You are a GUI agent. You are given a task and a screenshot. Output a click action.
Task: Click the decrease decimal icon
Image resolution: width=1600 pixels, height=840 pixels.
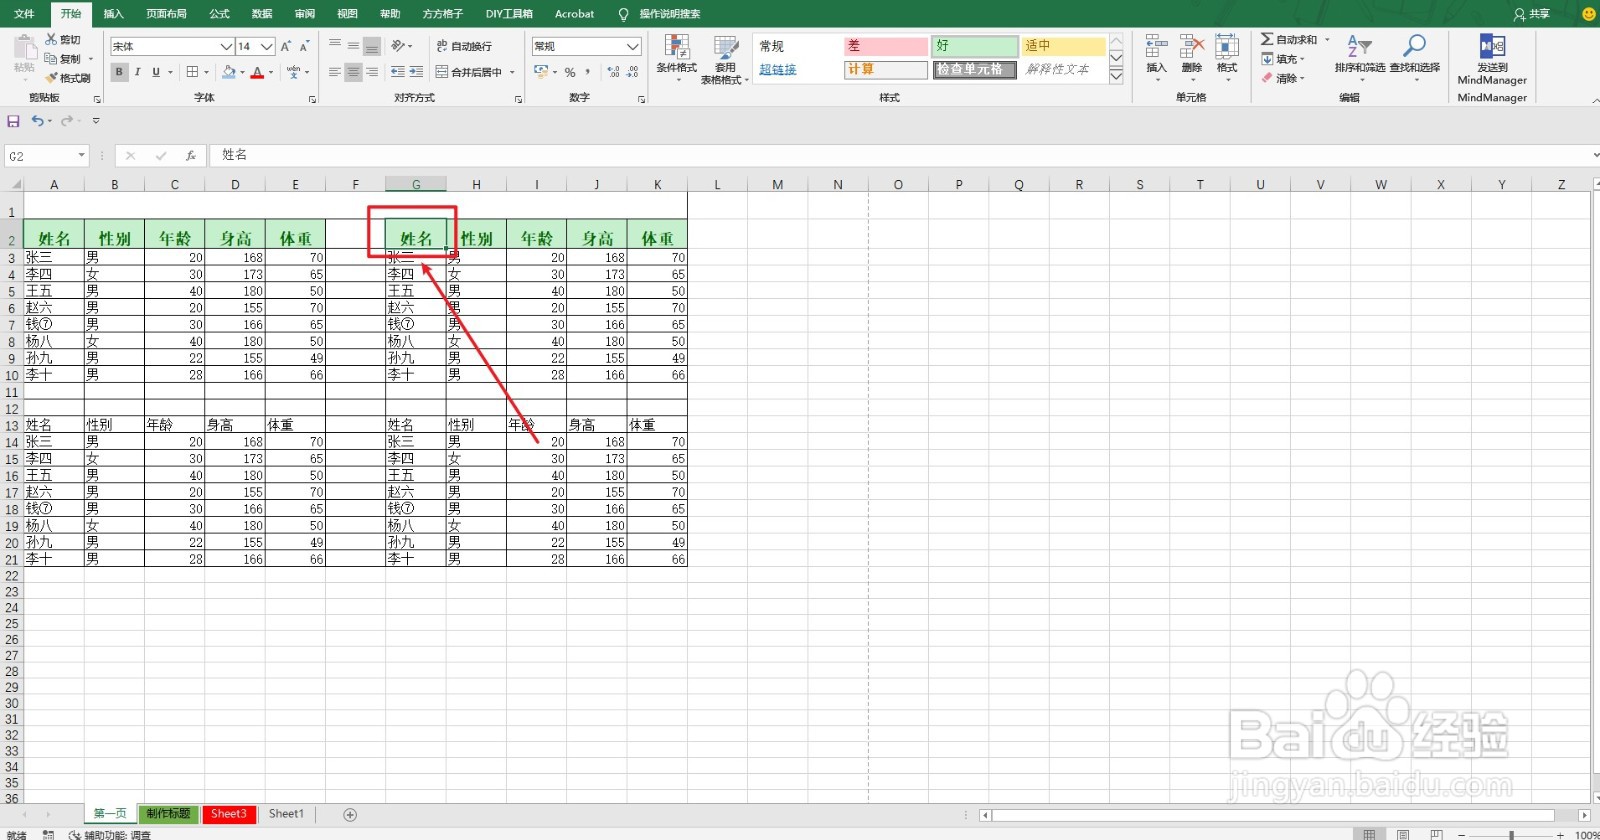point(634,72)
